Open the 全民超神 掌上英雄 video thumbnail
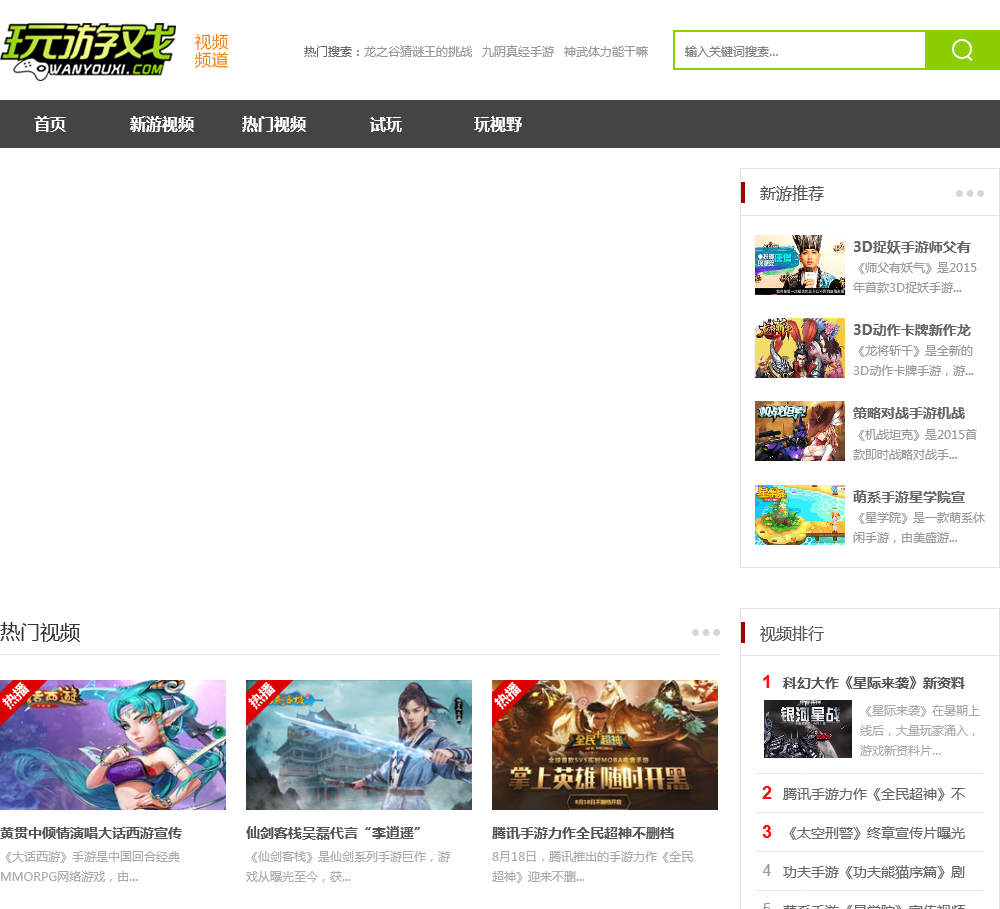Viewport: 1000px width, 909px height. 605,744
